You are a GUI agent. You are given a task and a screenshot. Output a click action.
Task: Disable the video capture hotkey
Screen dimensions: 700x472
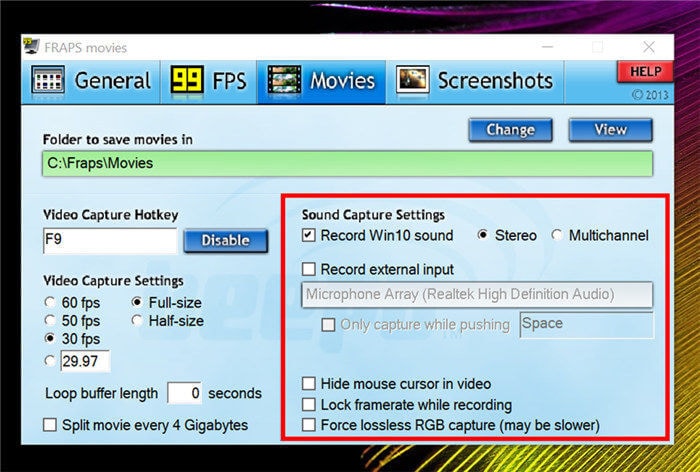click(226, 241)
